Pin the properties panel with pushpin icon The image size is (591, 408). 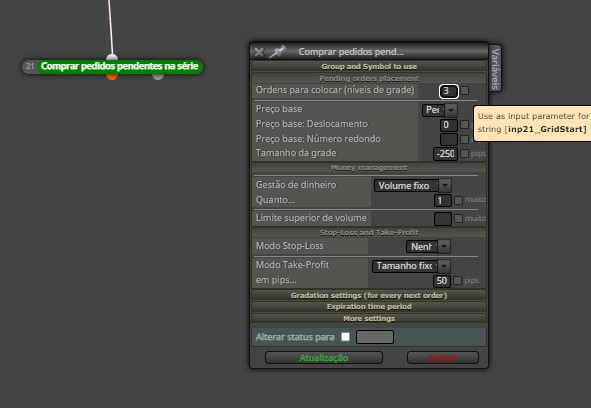[x=277, y=52]
